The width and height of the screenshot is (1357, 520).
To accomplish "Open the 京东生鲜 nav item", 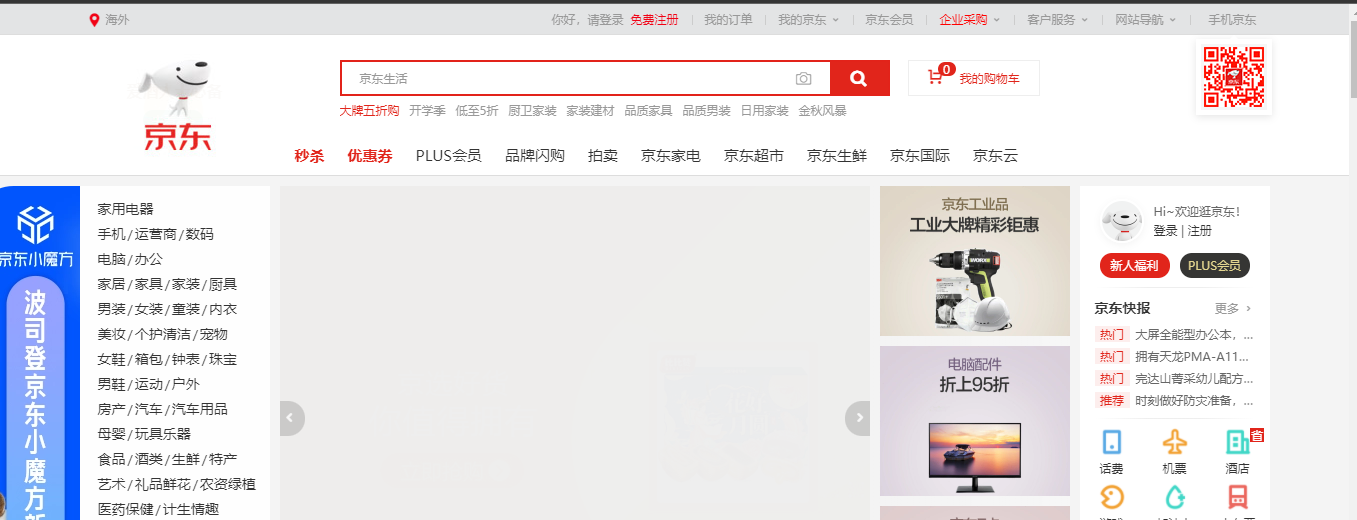I will tap(837, 156).
